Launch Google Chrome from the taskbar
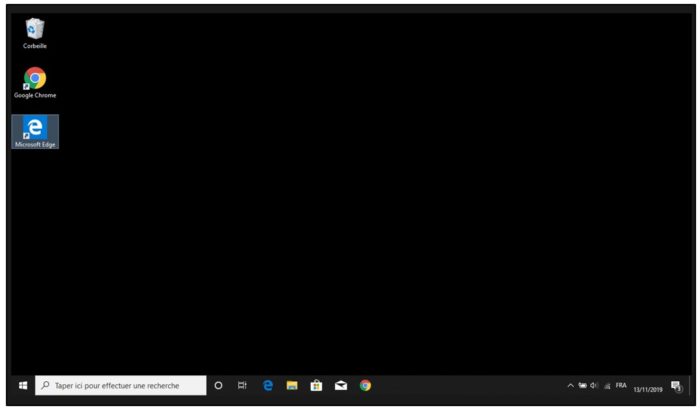This screenshot has height=412, width=700. click(x=365, y=385)
